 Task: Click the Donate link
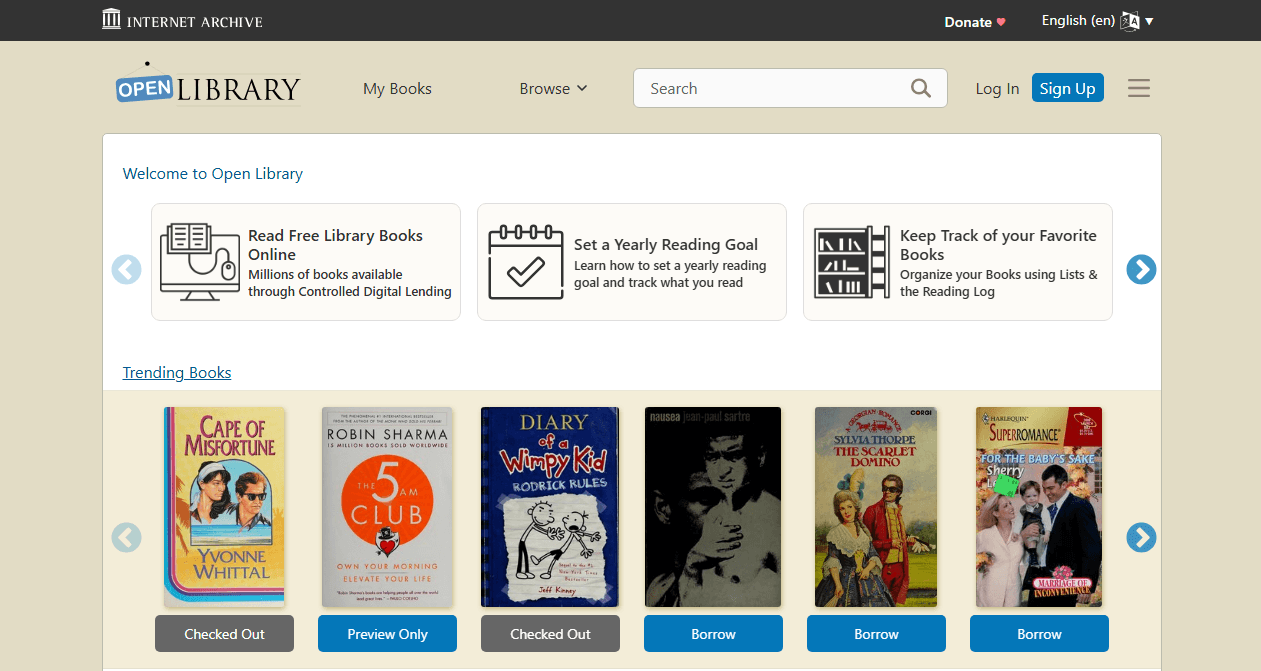tap(975, 21)
